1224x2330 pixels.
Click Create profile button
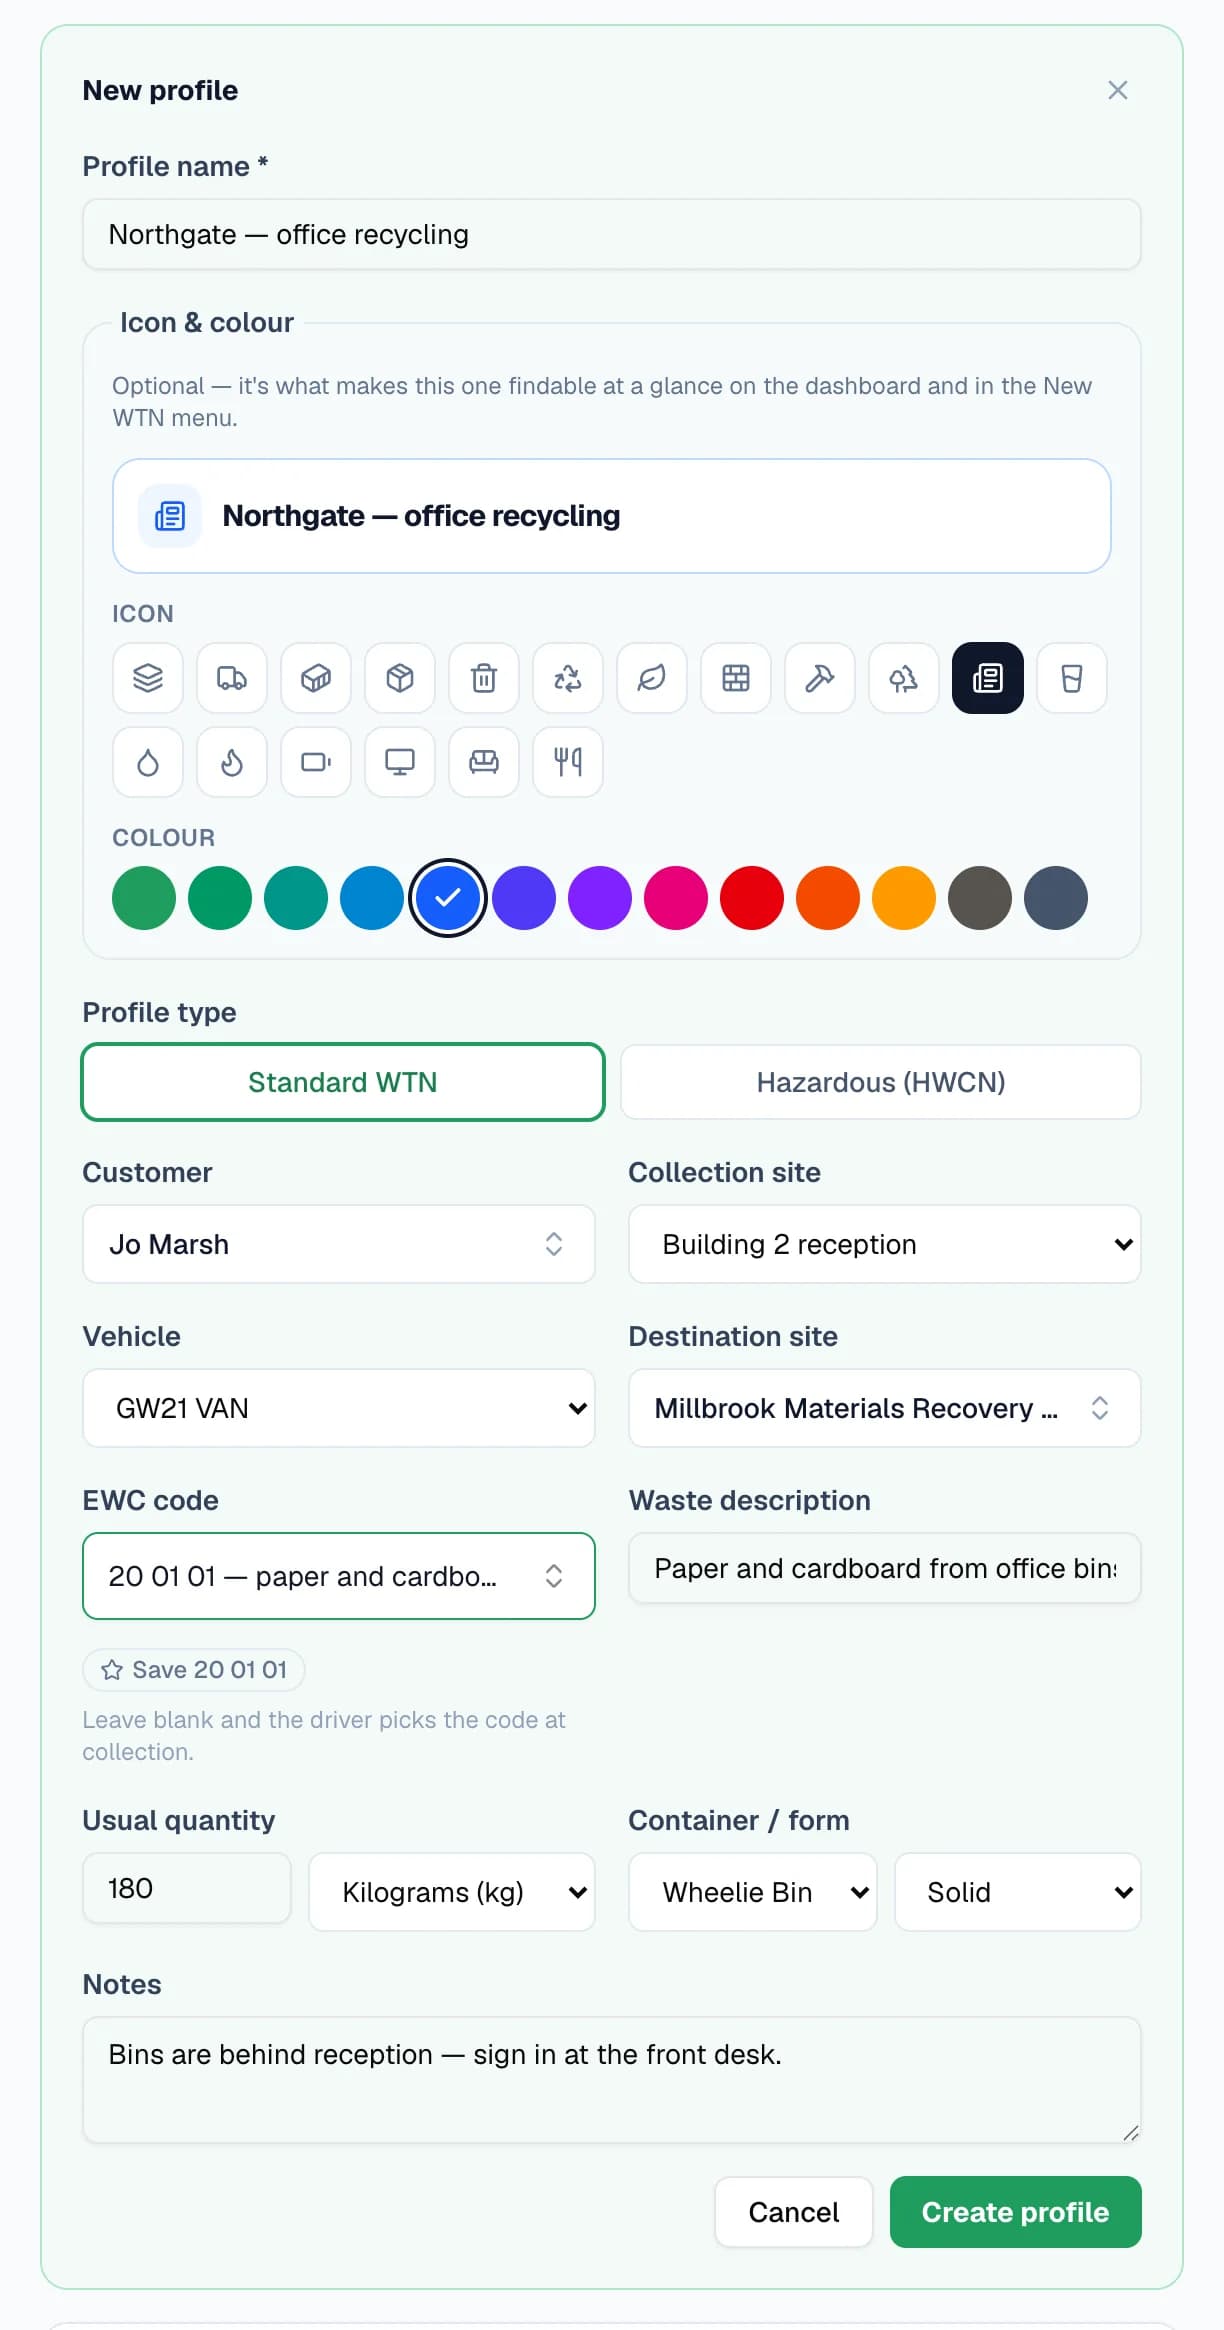1016,2212
